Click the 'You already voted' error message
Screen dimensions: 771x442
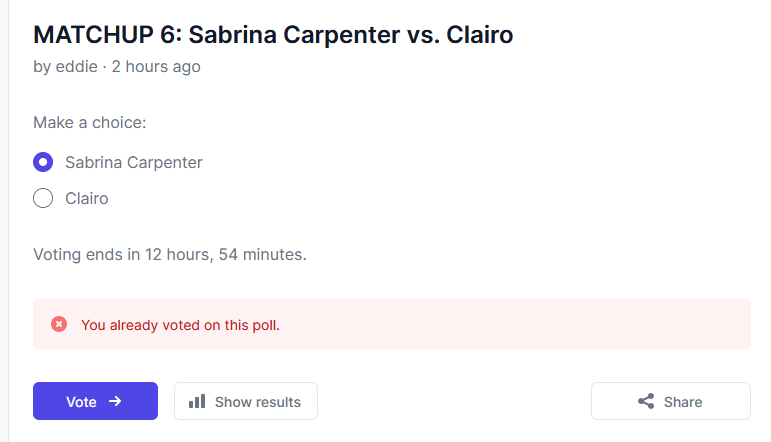pos(180,325)
